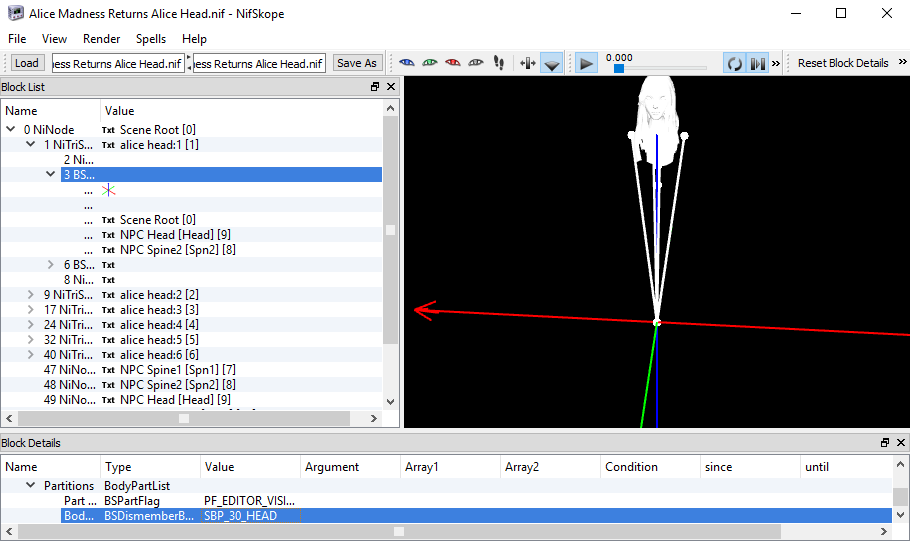Expand 32 NiTri... alice head:5 row
910x542 pixels.
click(x=31, y=339)
